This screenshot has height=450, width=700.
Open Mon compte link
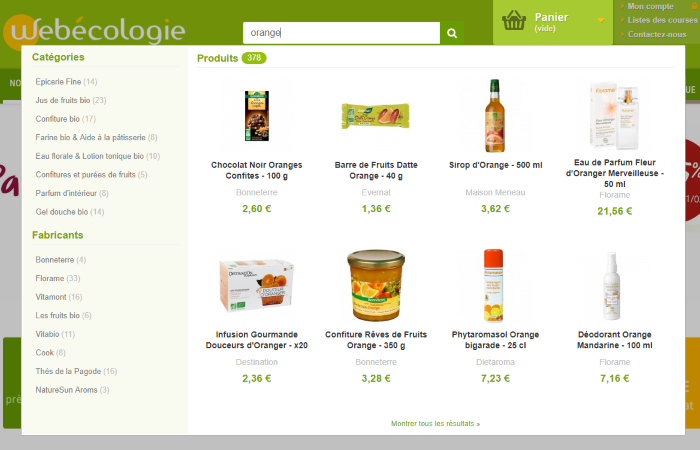pyautogui.click(x=650, y=6)
